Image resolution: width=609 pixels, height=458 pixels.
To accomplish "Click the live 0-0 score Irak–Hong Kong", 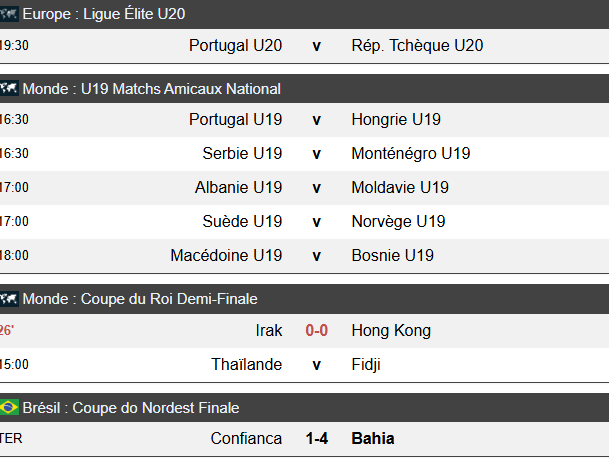I will [317, 331].
